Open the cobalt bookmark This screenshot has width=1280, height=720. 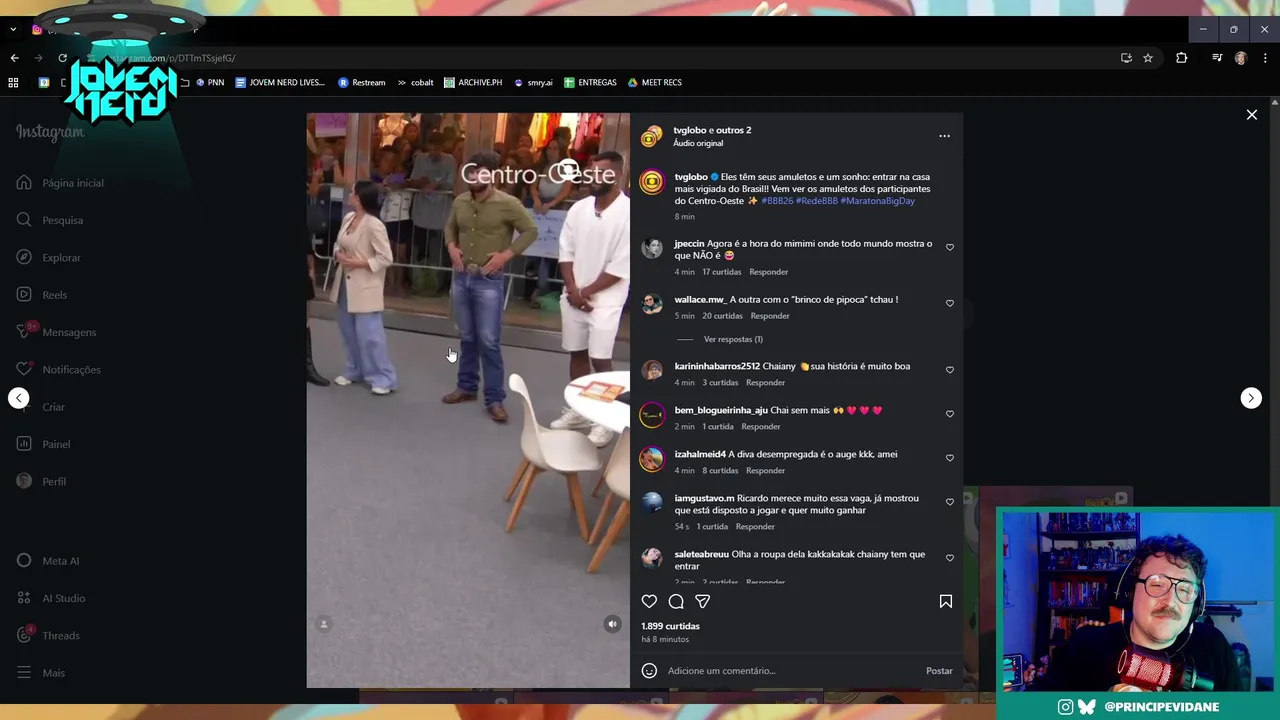[x=415, y=83]
